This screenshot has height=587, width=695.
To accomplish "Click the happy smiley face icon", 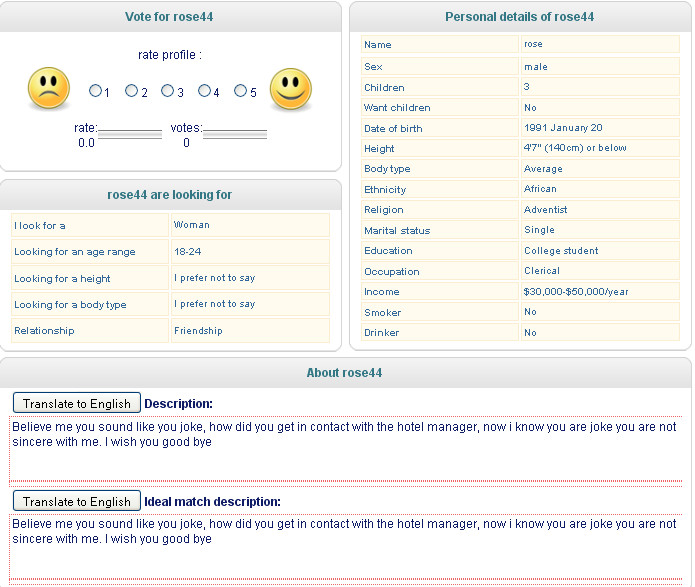I will [x=291, y=89].
